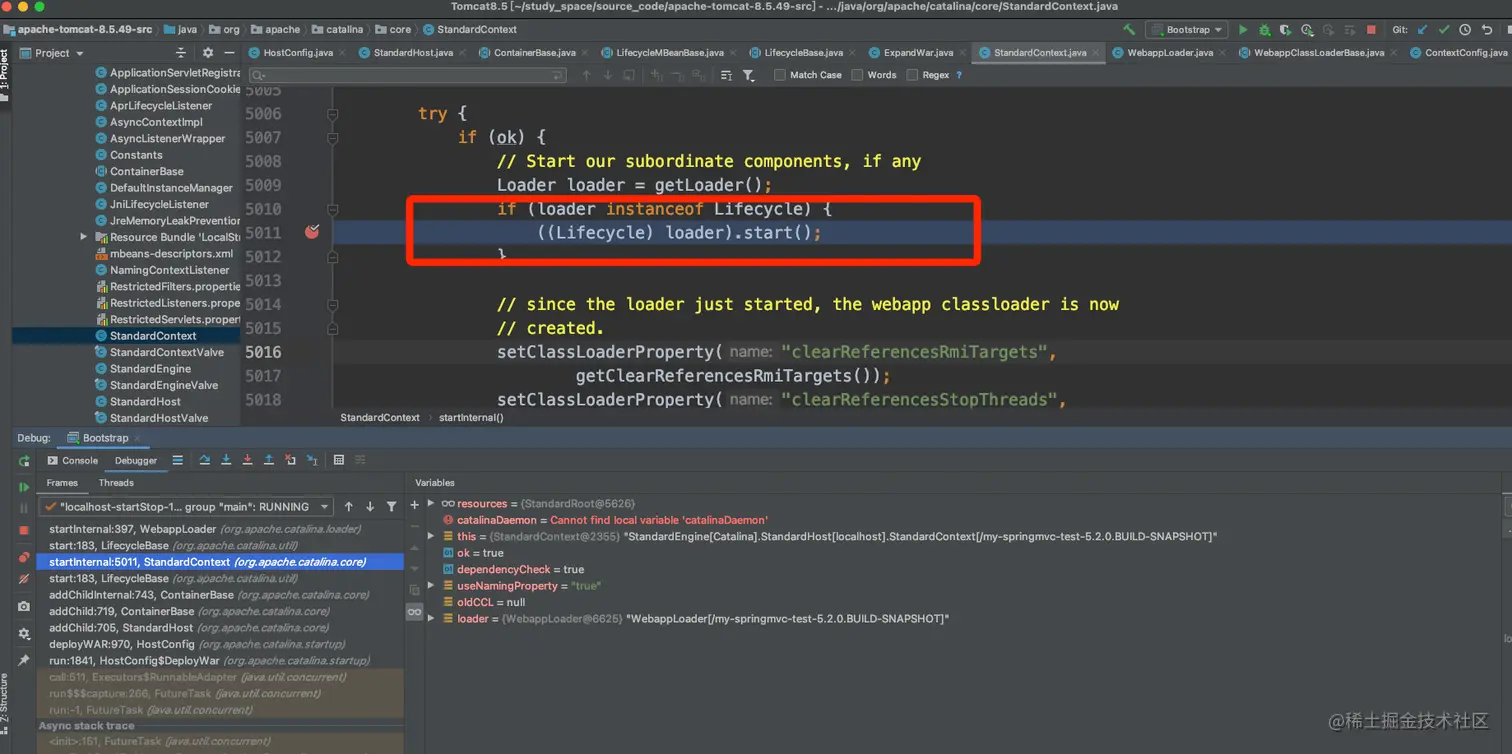This screenshot has width=1512, height=754.
Task: Click the Step Into icon
Action: pyautogui.click(x=226, y=460)
